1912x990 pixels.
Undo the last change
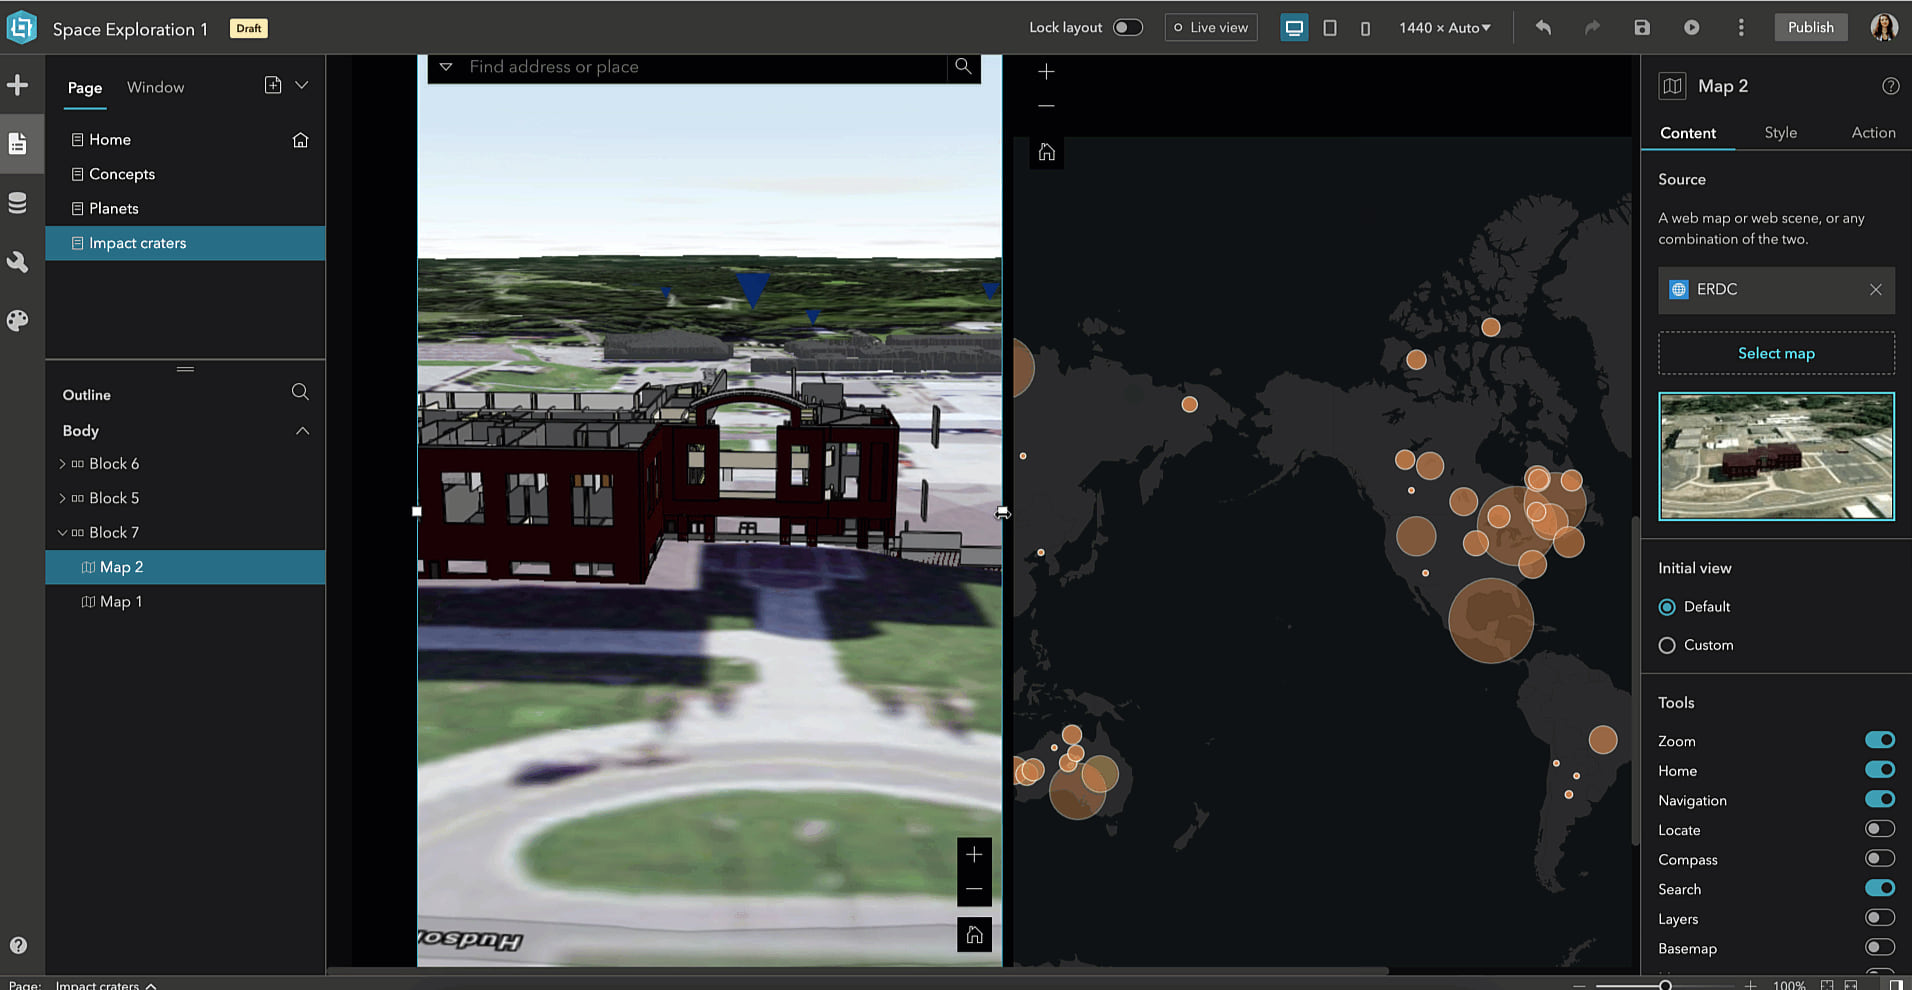(x=1541, y=27)
